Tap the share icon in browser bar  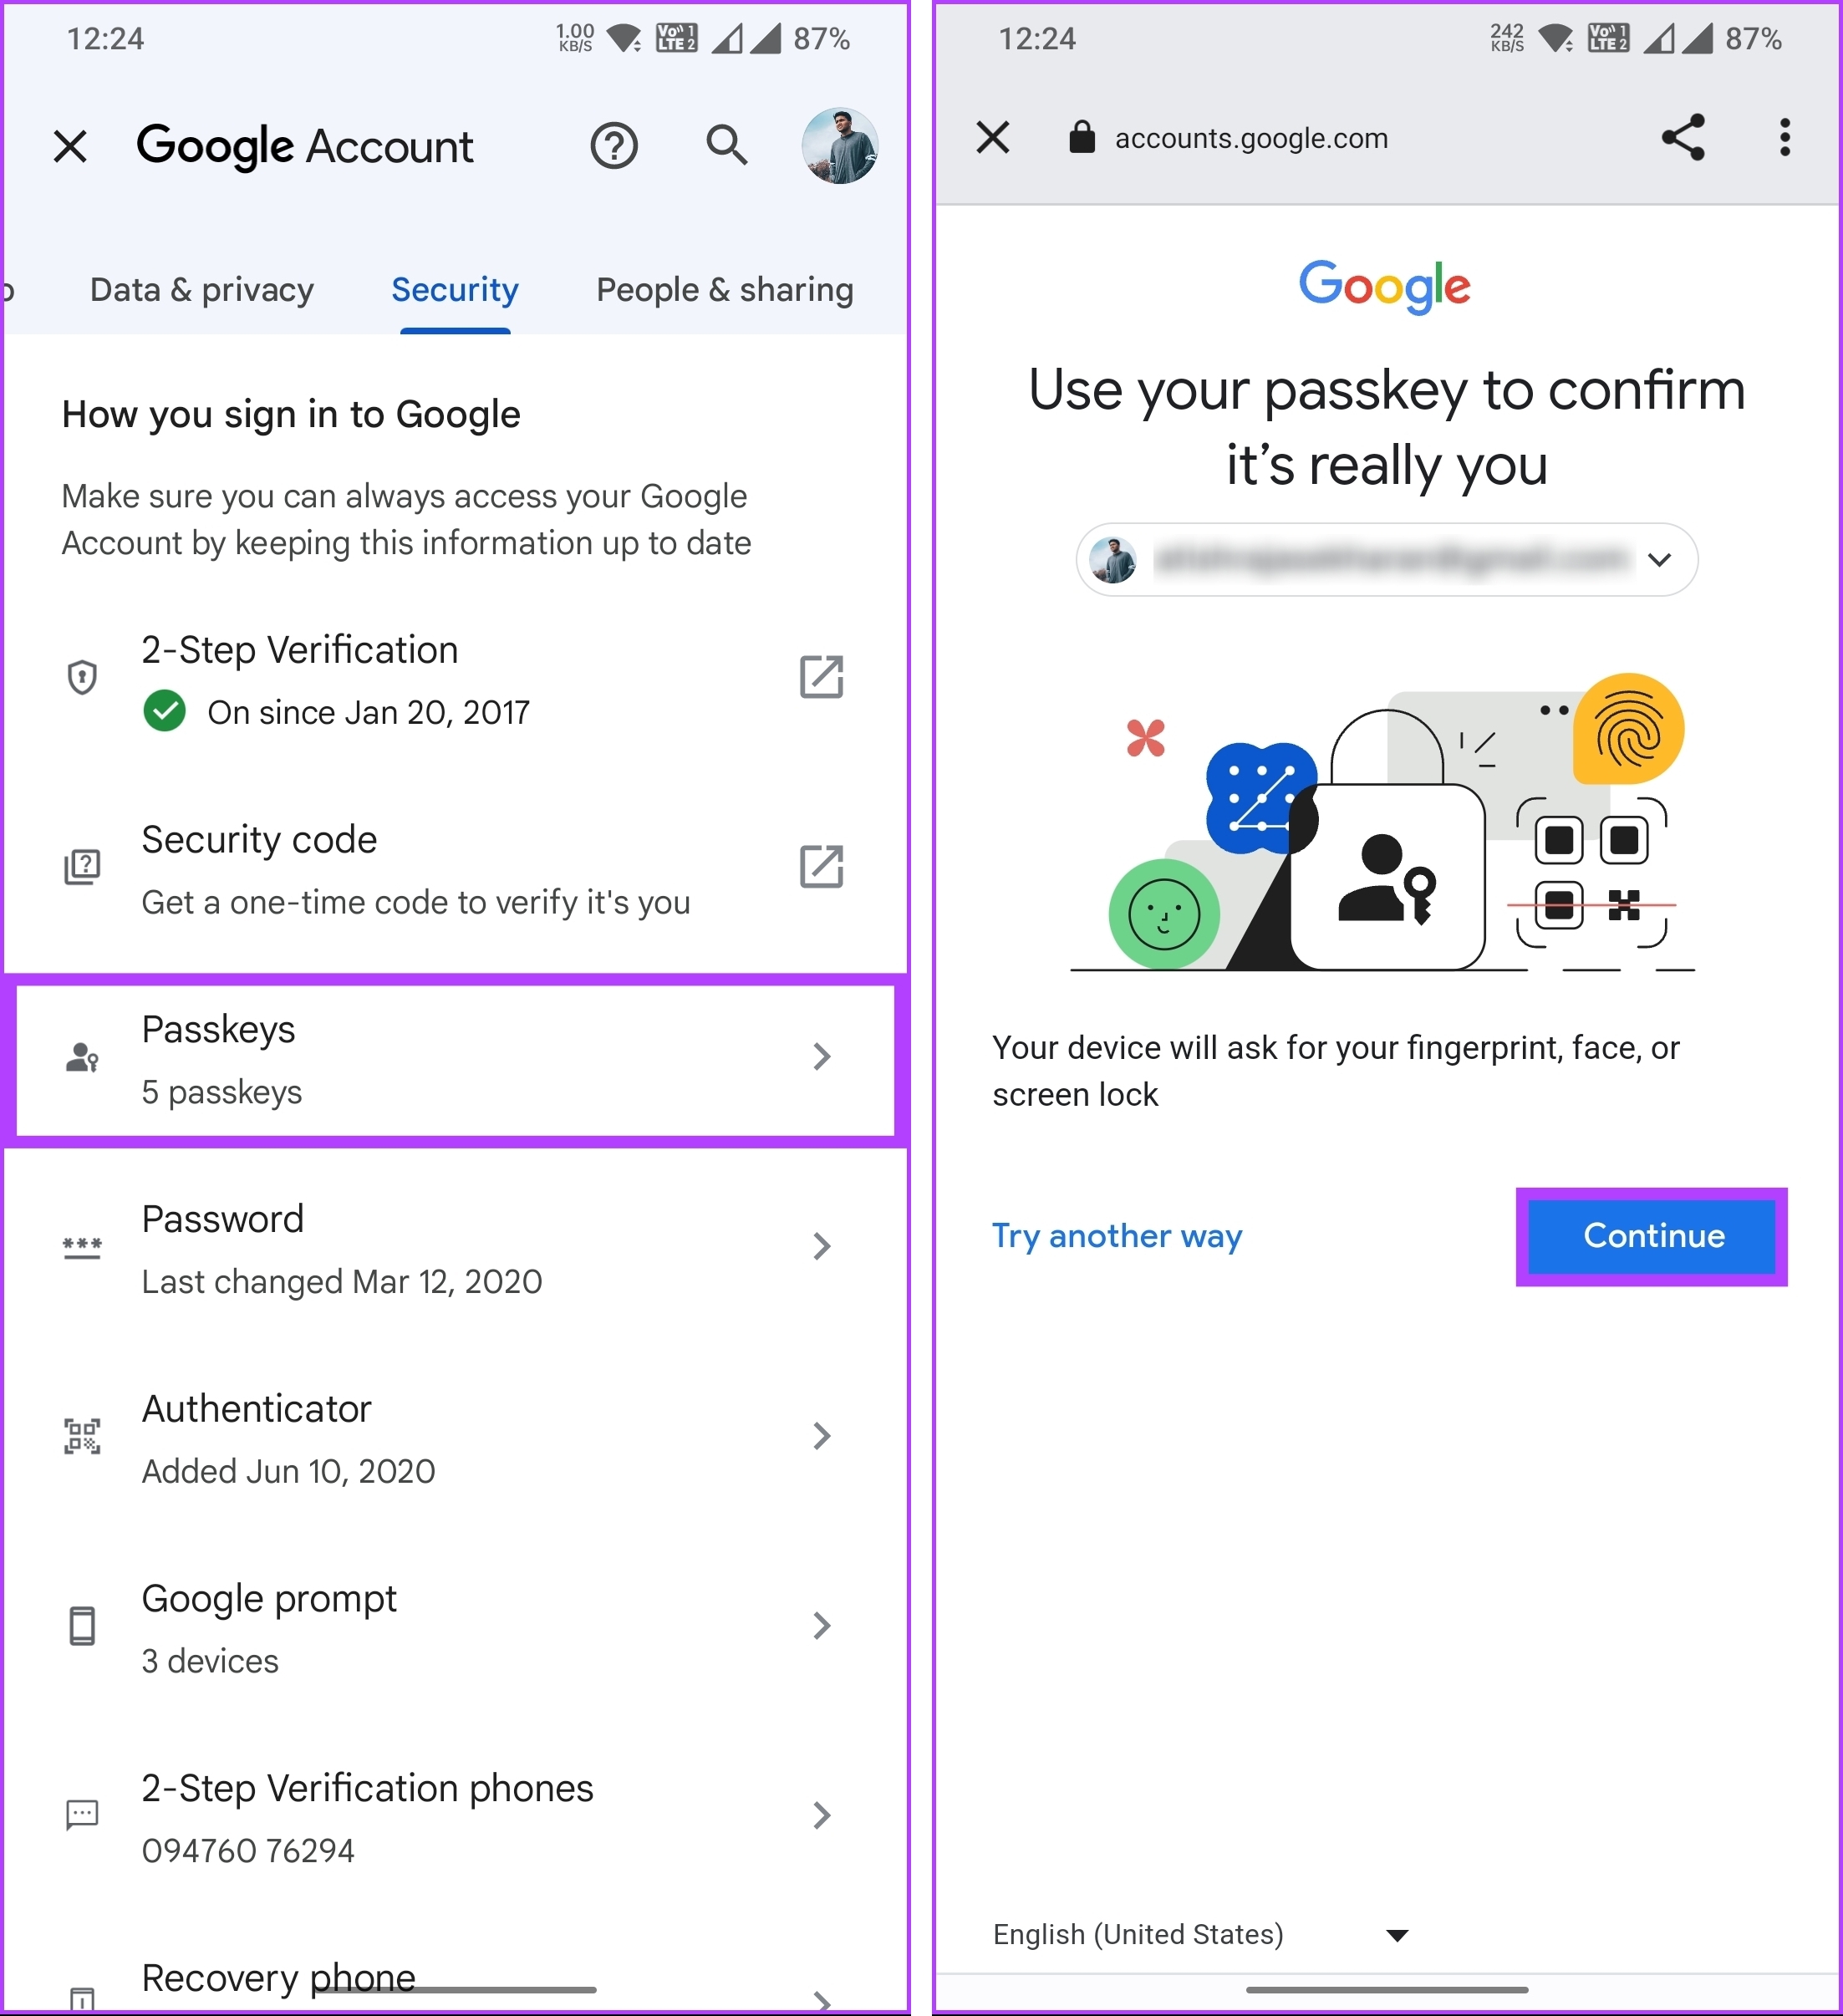(x=1683, y=138)
